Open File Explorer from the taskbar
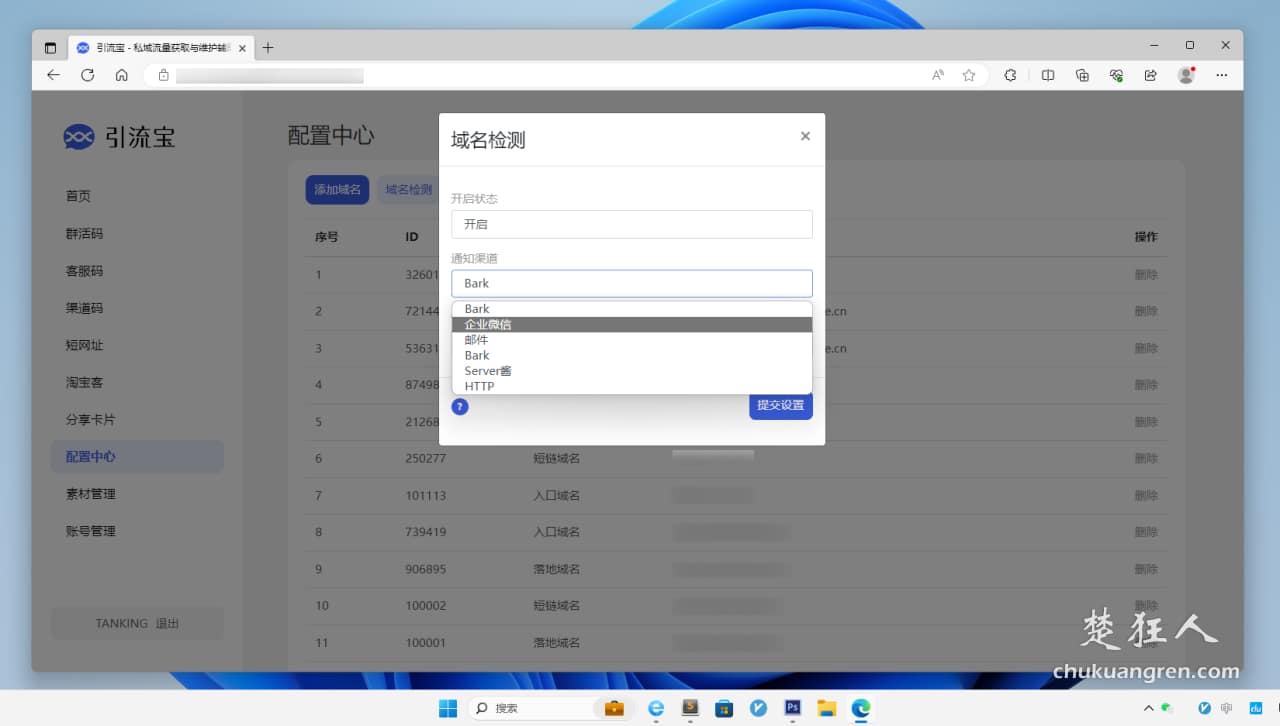The height and width of the screenshot is (726, 1280). pos(827,708)
